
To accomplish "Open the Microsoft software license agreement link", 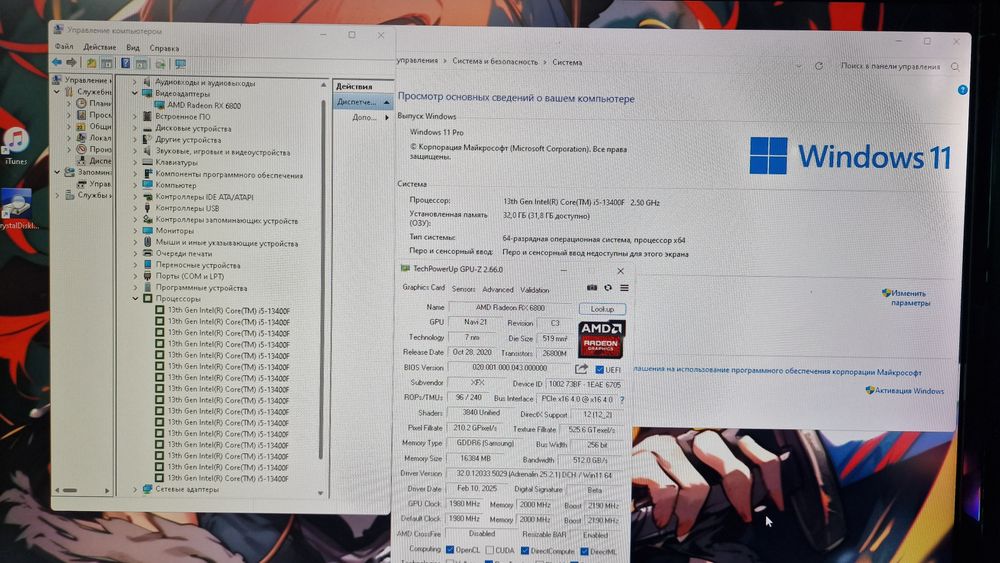I will [x=777, y=371].
